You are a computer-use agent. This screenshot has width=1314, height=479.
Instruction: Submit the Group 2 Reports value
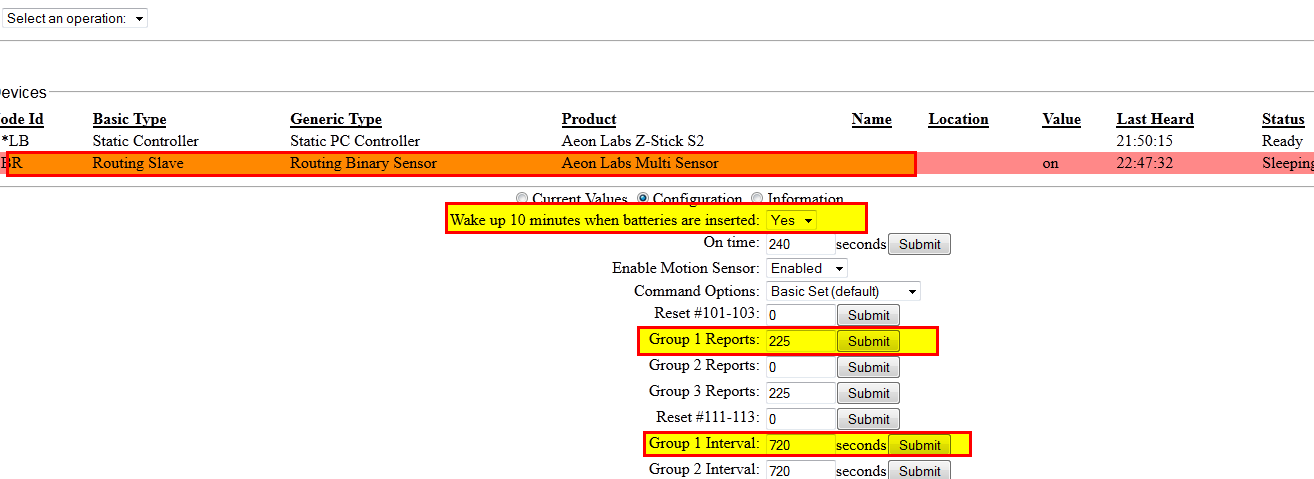[868, 367]
